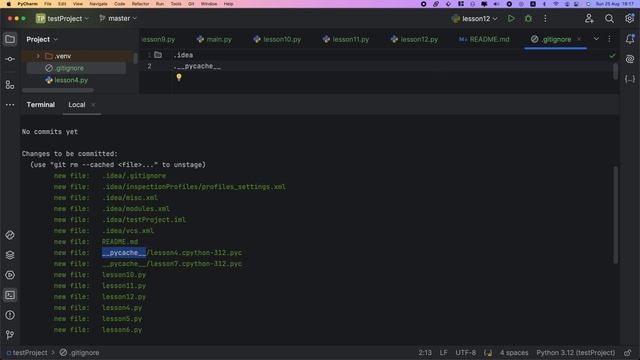Show more tool windows ellipsis
Viewport: 640px width, 360px height.
[x=10, y=105]
